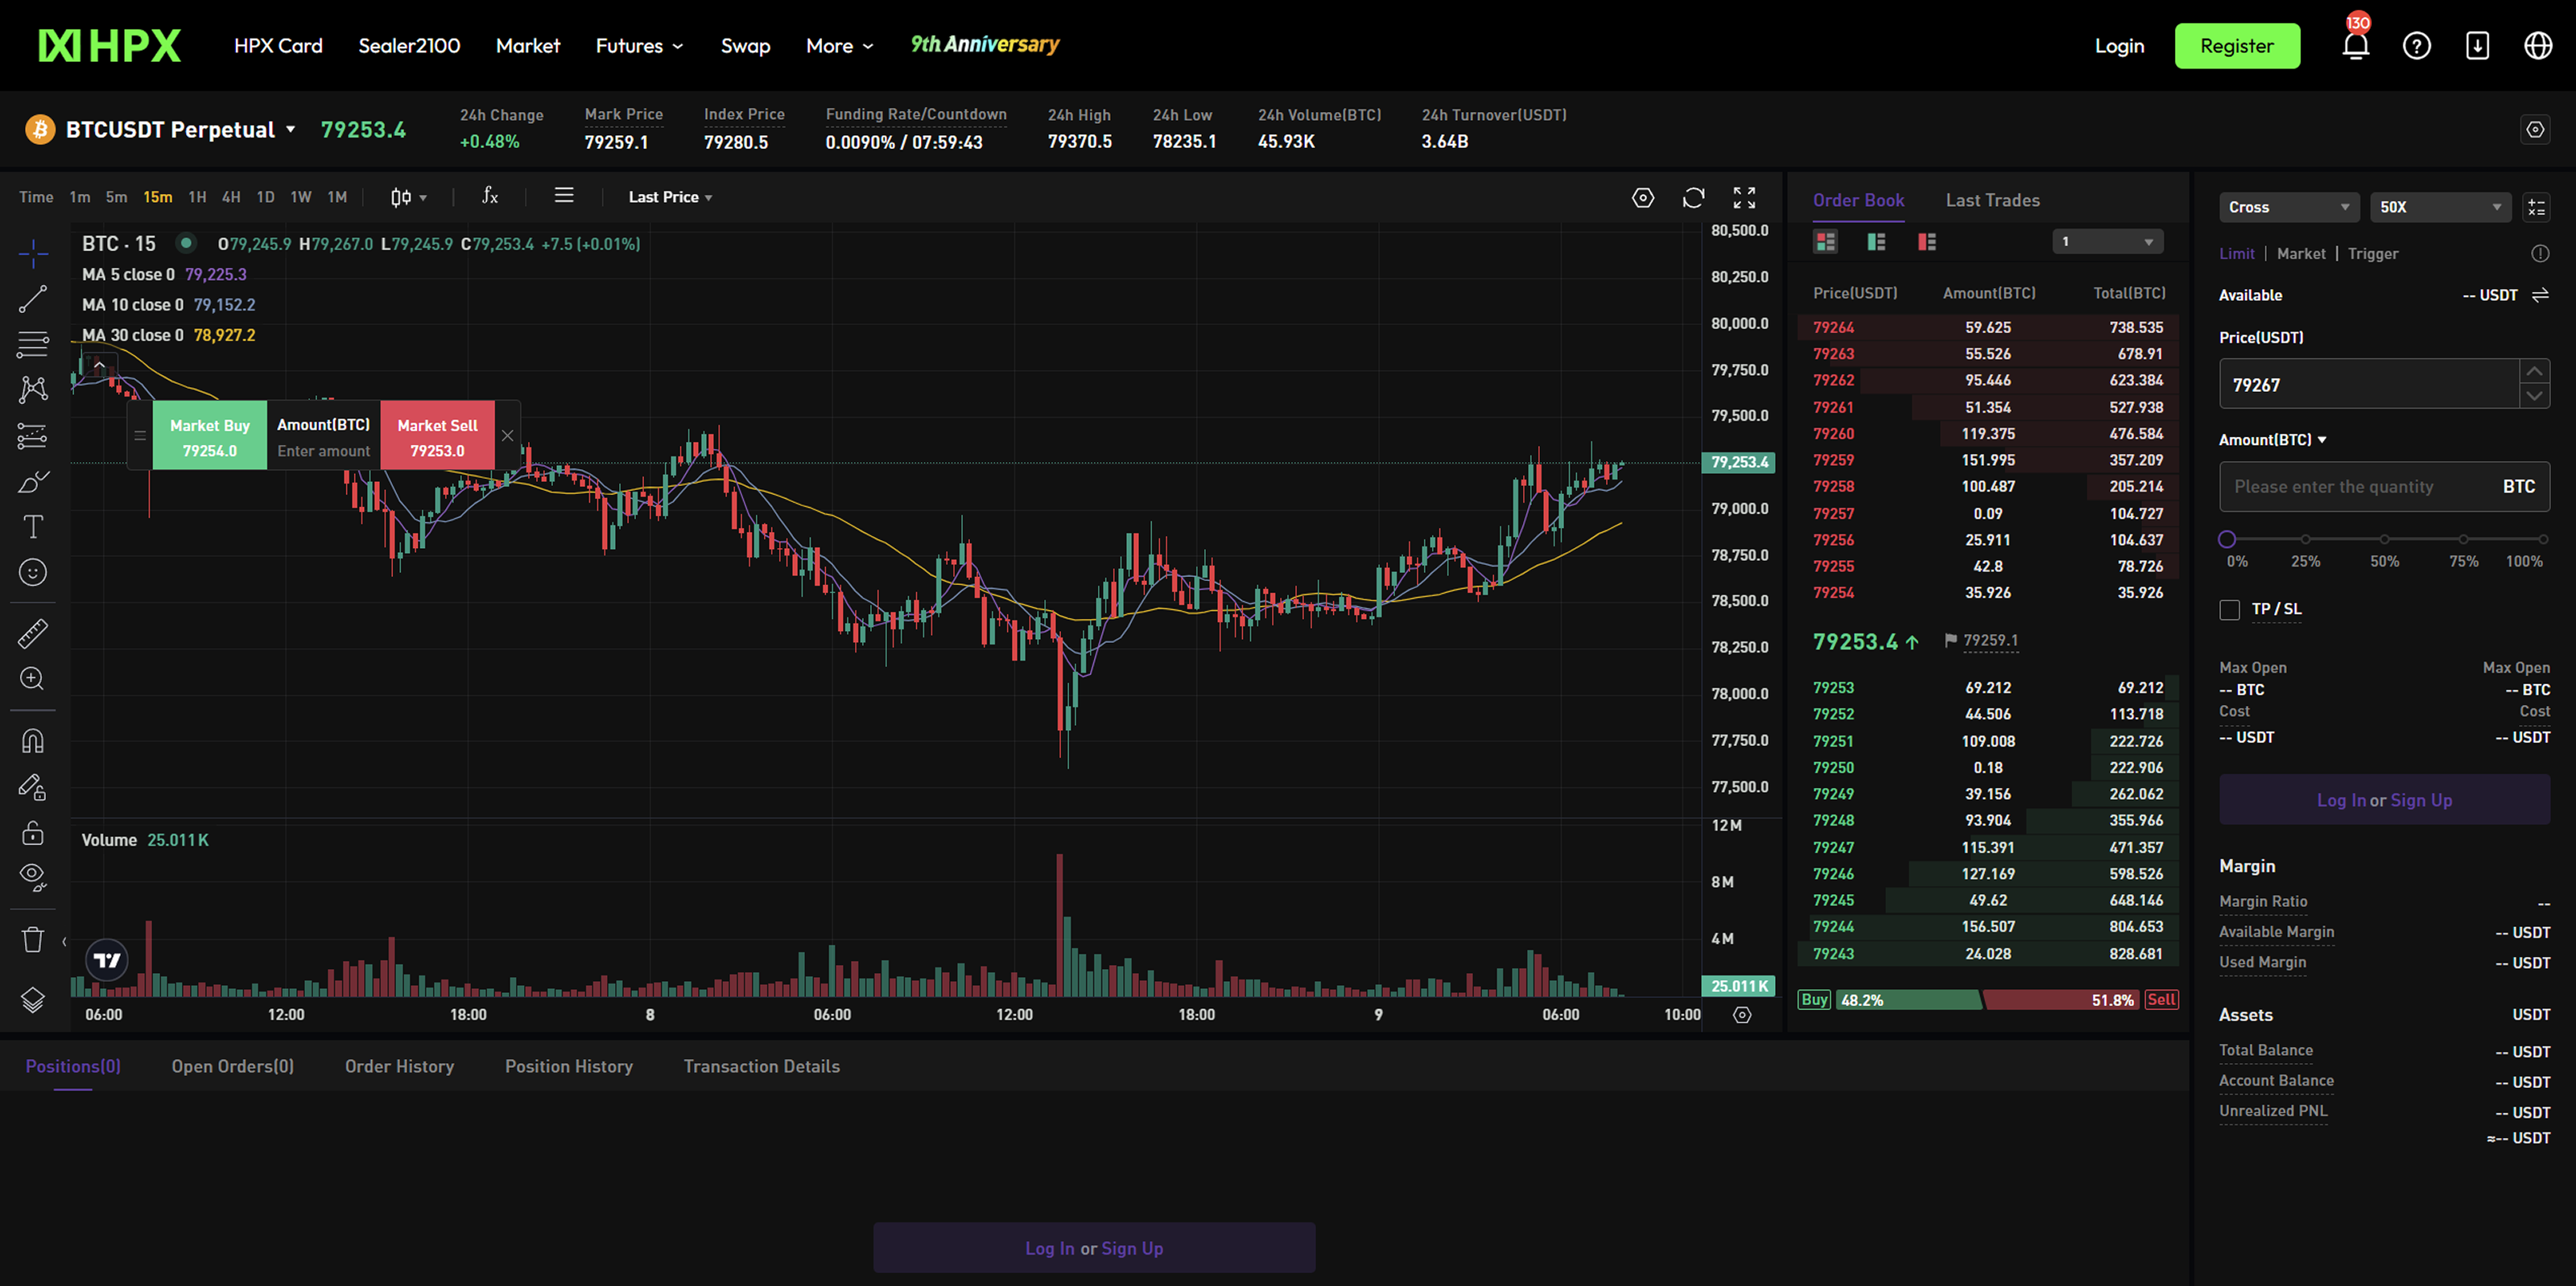The image size is (2576, 1286).
Task: Open the app download icon
Action: pos(2478,46)
